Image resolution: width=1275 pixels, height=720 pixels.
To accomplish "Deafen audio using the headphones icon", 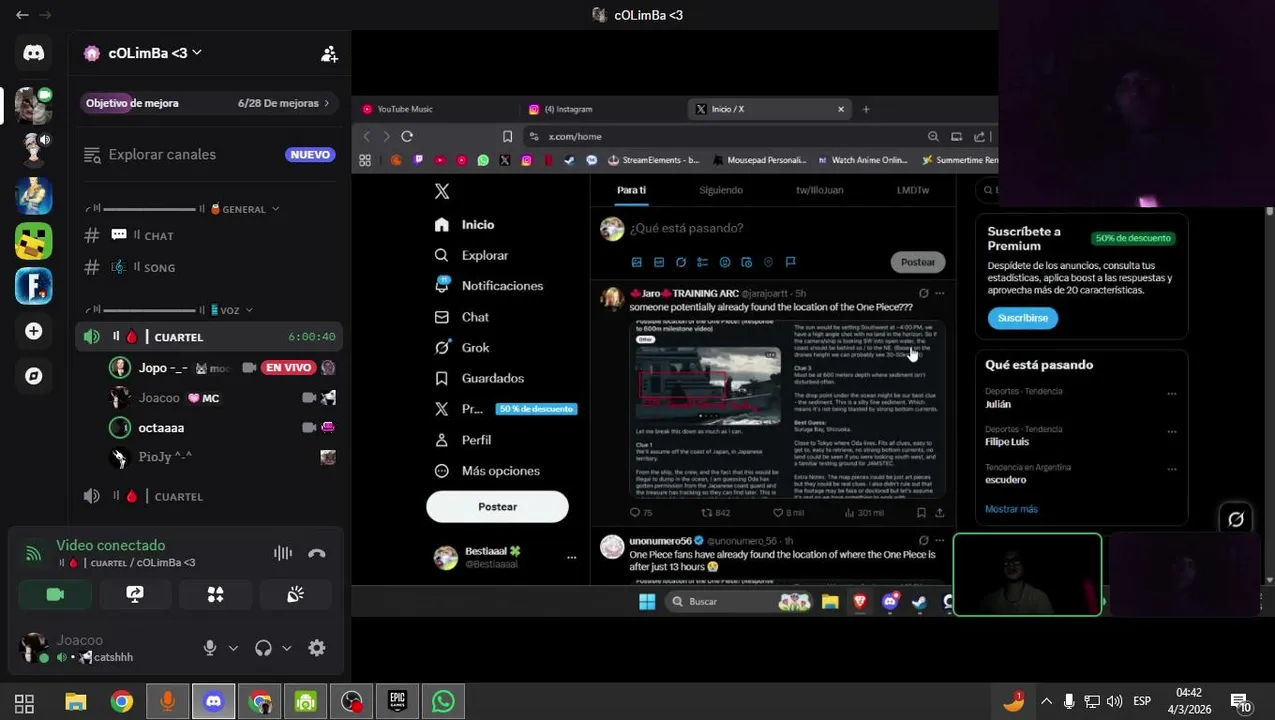I will coord(263,648).
